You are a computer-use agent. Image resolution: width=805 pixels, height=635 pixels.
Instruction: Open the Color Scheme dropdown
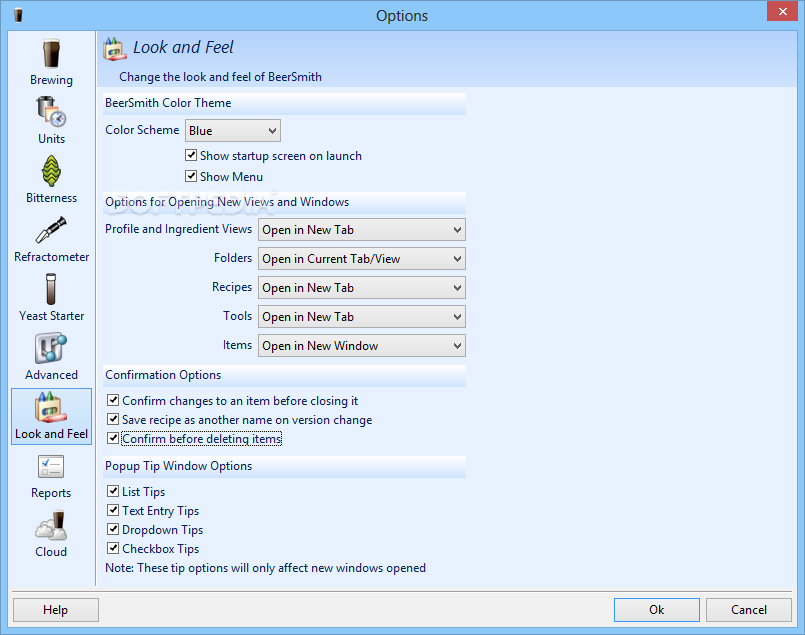tap(233, 130)
